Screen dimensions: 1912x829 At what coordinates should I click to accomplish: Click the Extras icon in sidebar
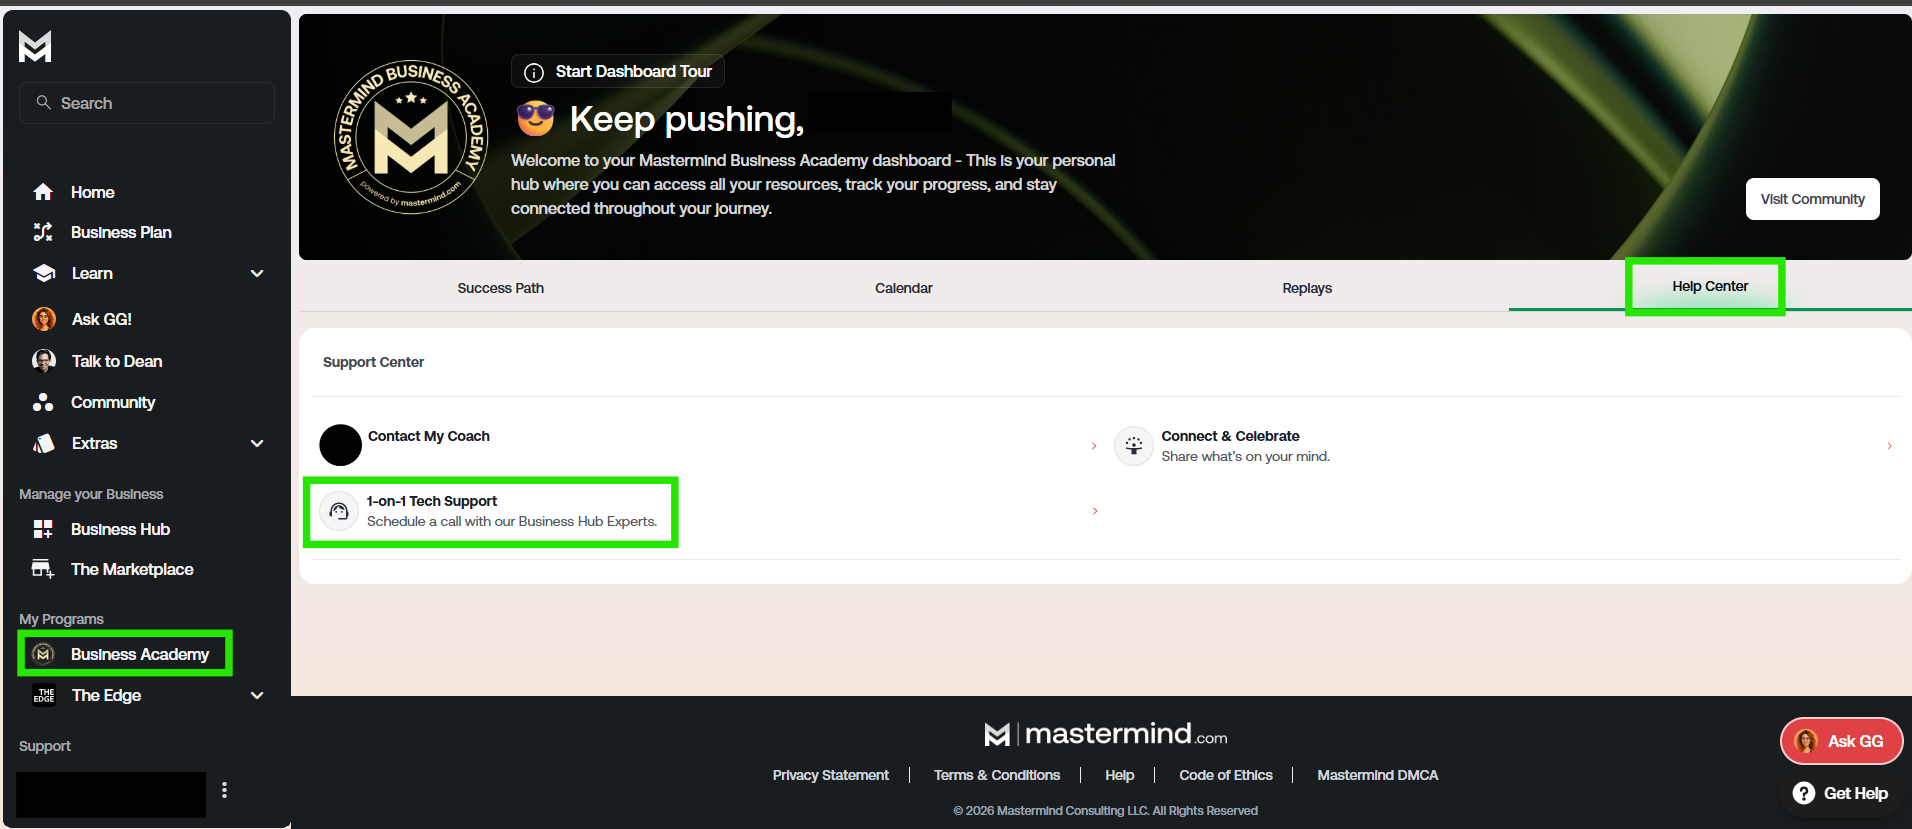[44, 443]
